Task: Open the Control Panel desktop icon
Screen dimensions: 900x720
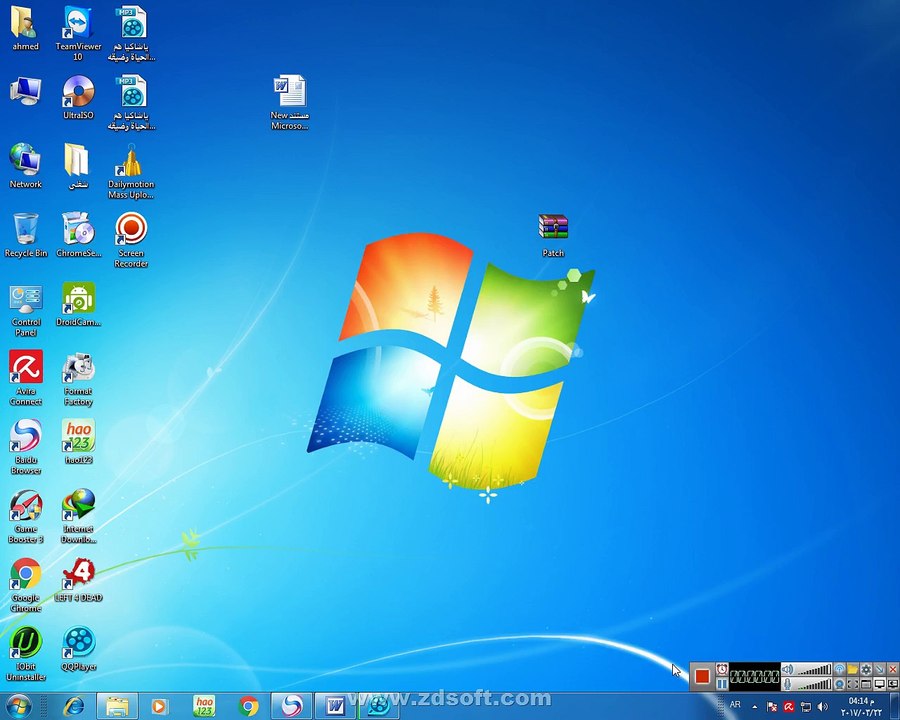Action: (25, 310)
